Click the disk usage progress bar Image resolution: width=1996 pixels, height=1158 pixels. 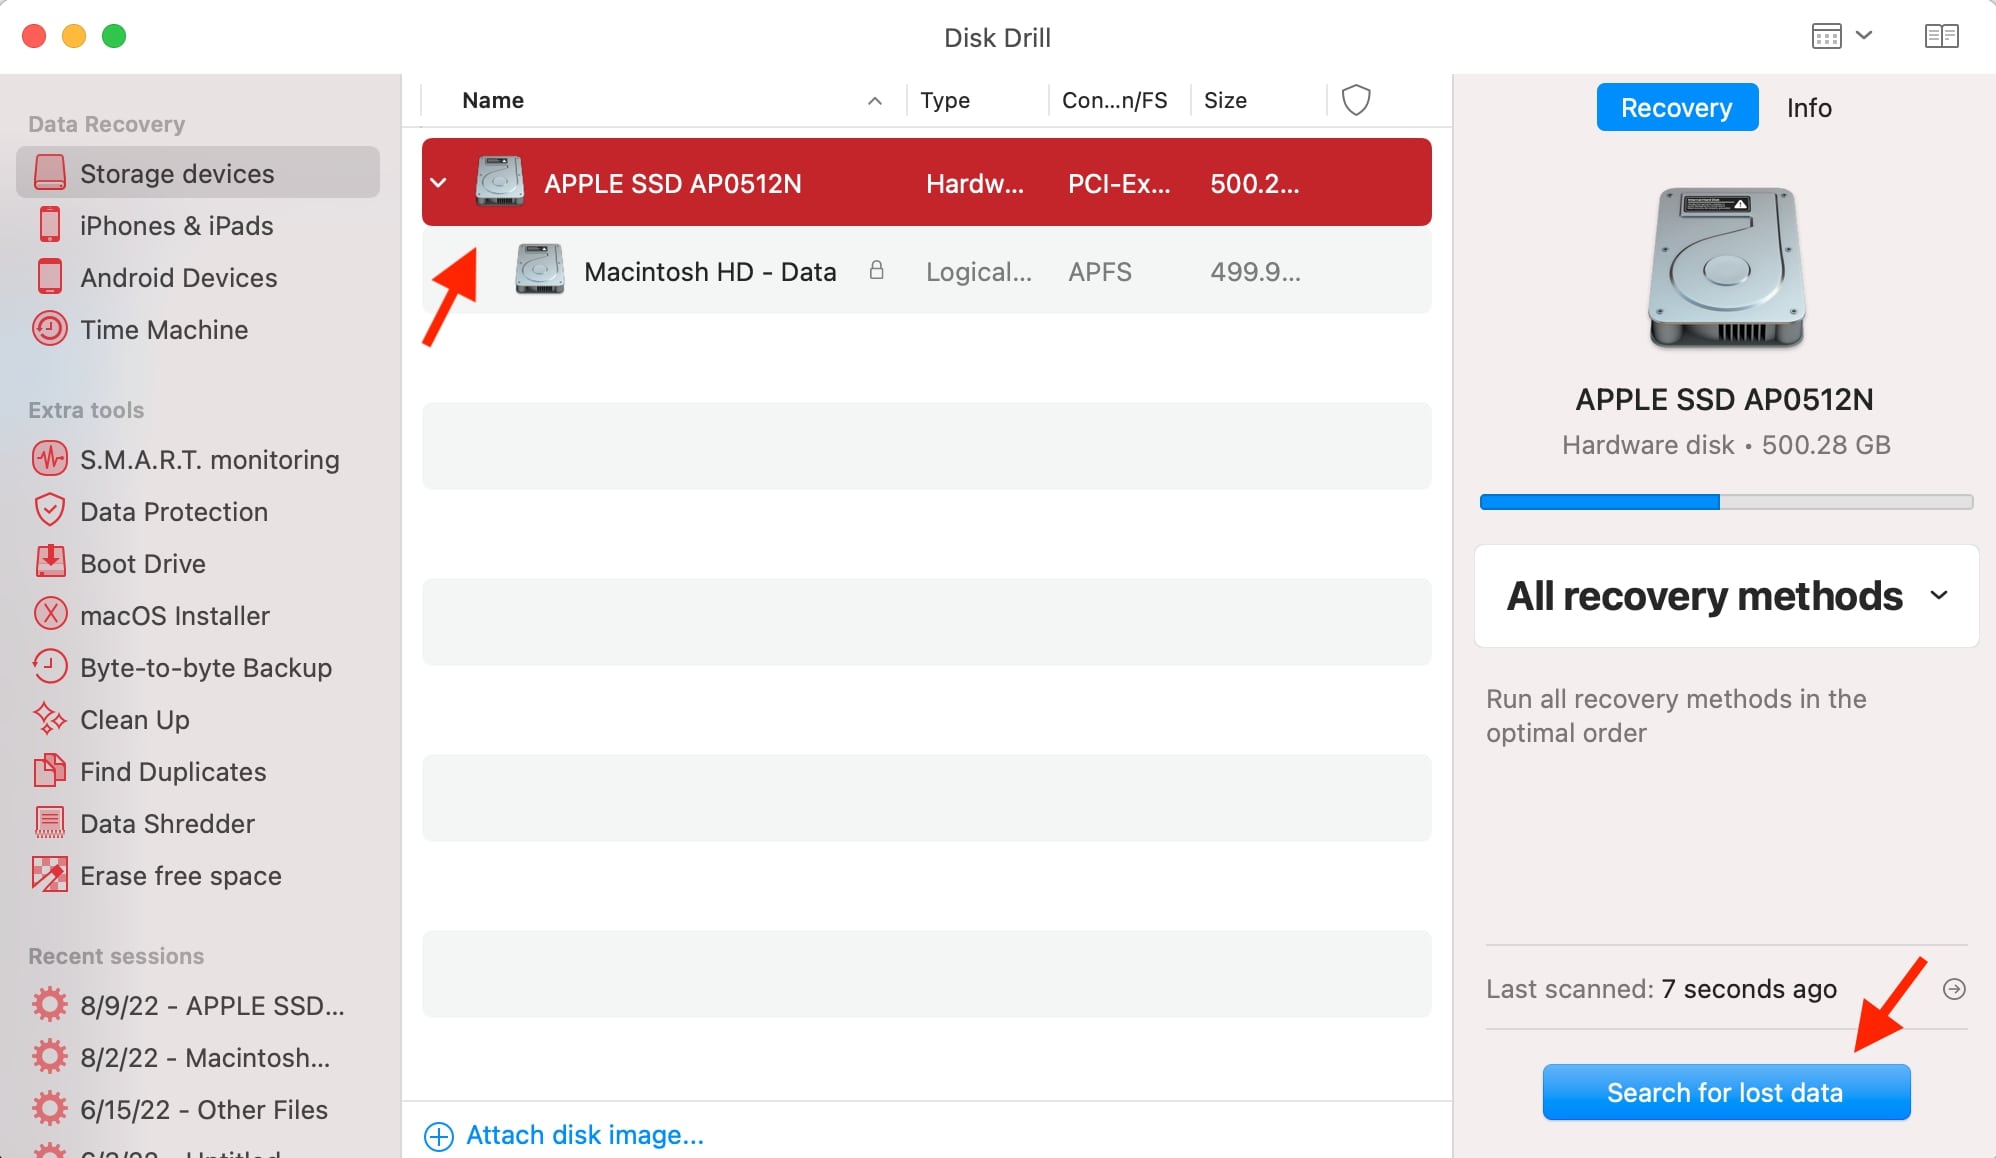(x=1726, y=502)
